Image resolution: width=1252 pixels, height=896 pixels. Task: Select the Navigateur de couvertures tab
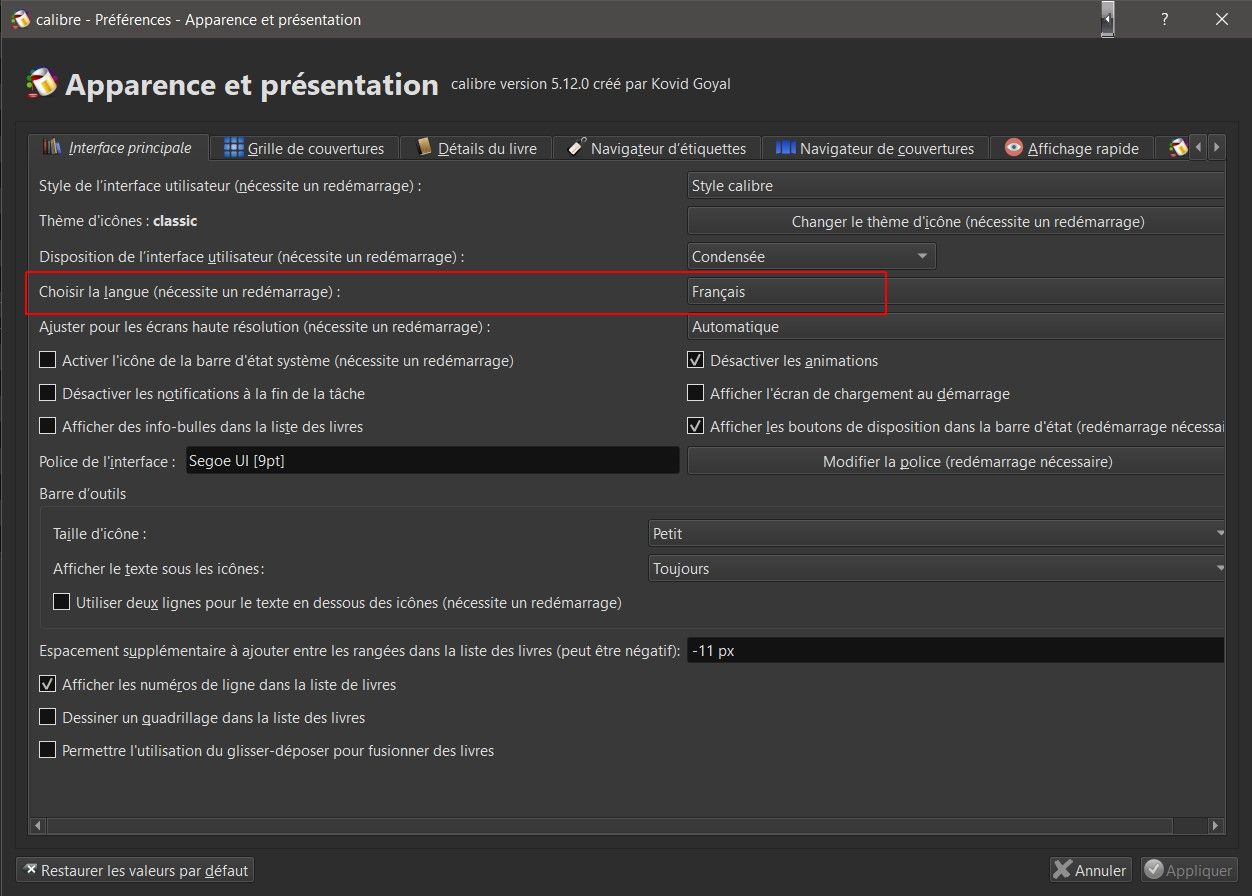click(875, 148)
